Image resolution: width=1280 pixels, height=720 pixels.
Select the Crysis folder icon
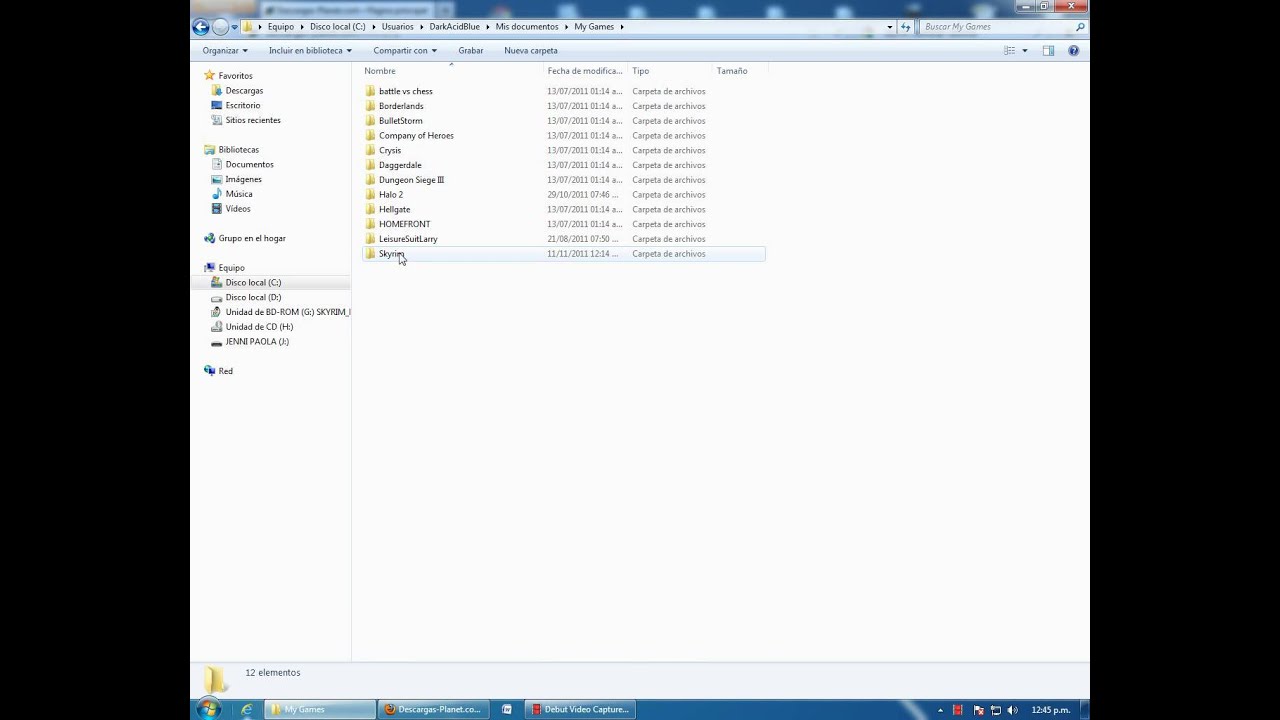point(370,150)
